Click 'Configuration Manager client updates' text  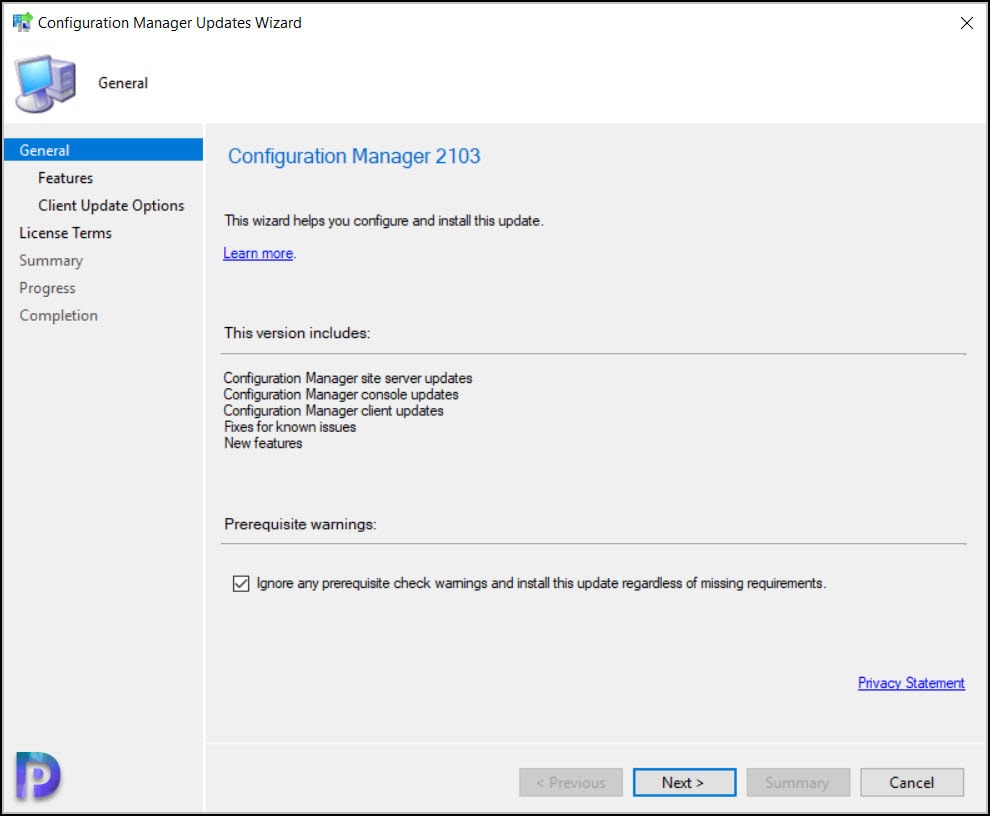(x=333, y=411)
